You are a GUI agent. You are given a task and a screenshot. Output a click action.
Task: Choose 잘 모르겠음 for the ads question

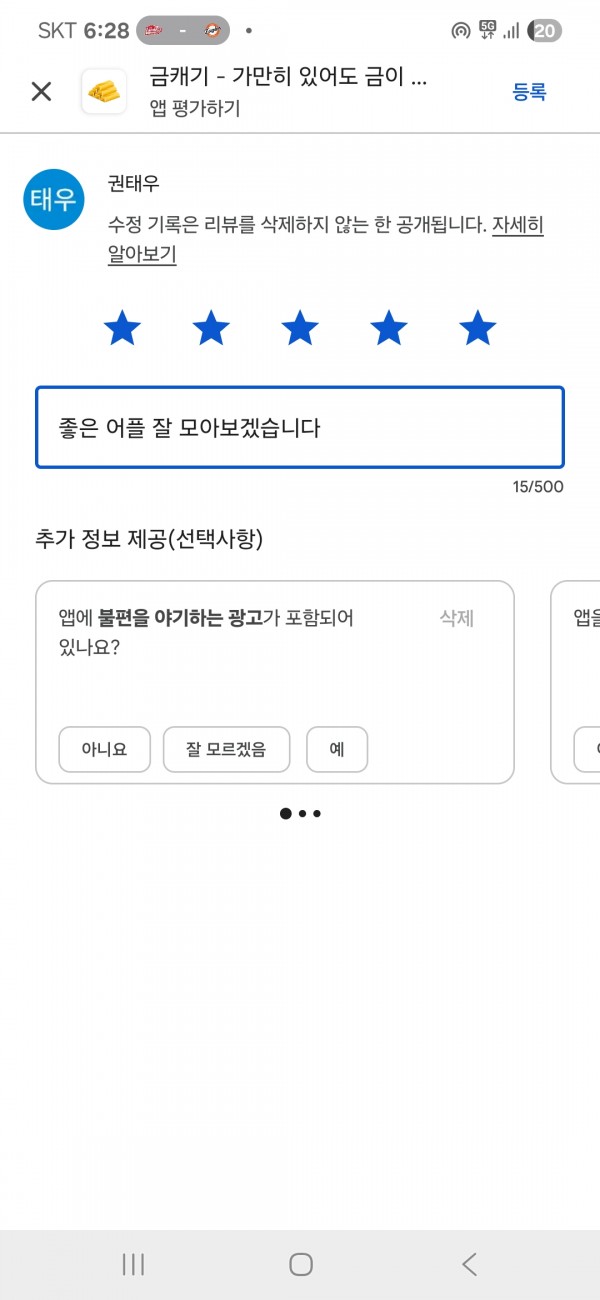(x=226, y=749)
